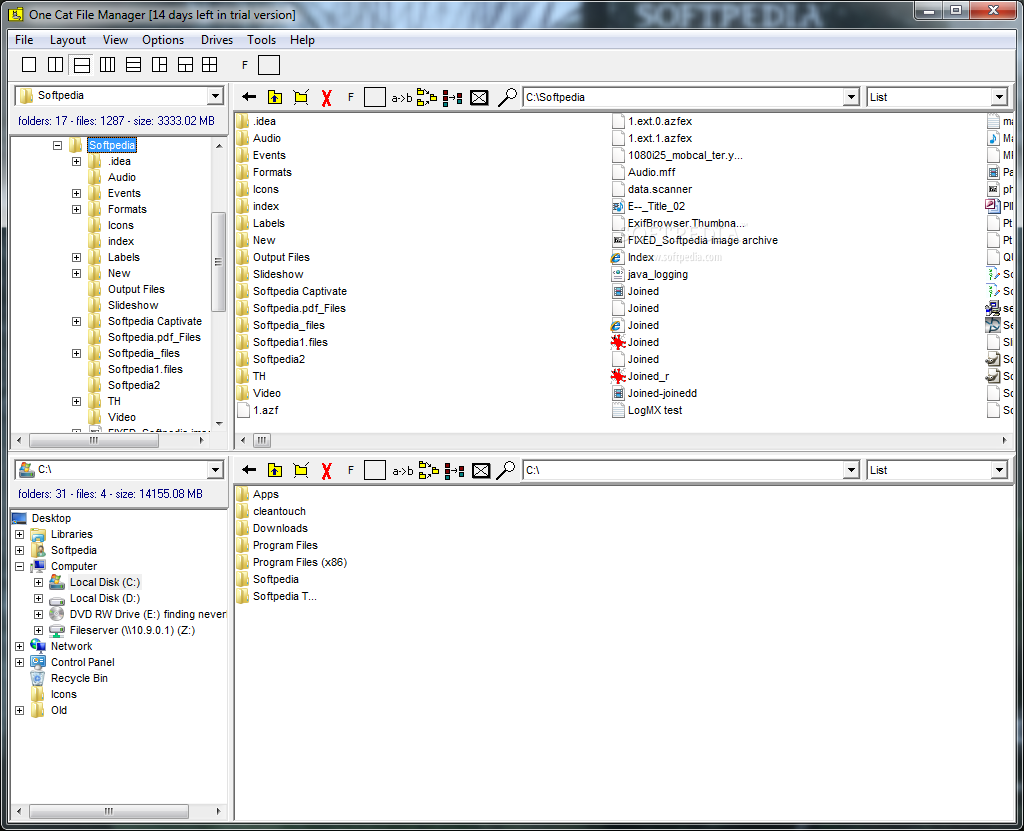Click the upper tree vertical scrollbar thumb
1024x831 pixels.
218,262
